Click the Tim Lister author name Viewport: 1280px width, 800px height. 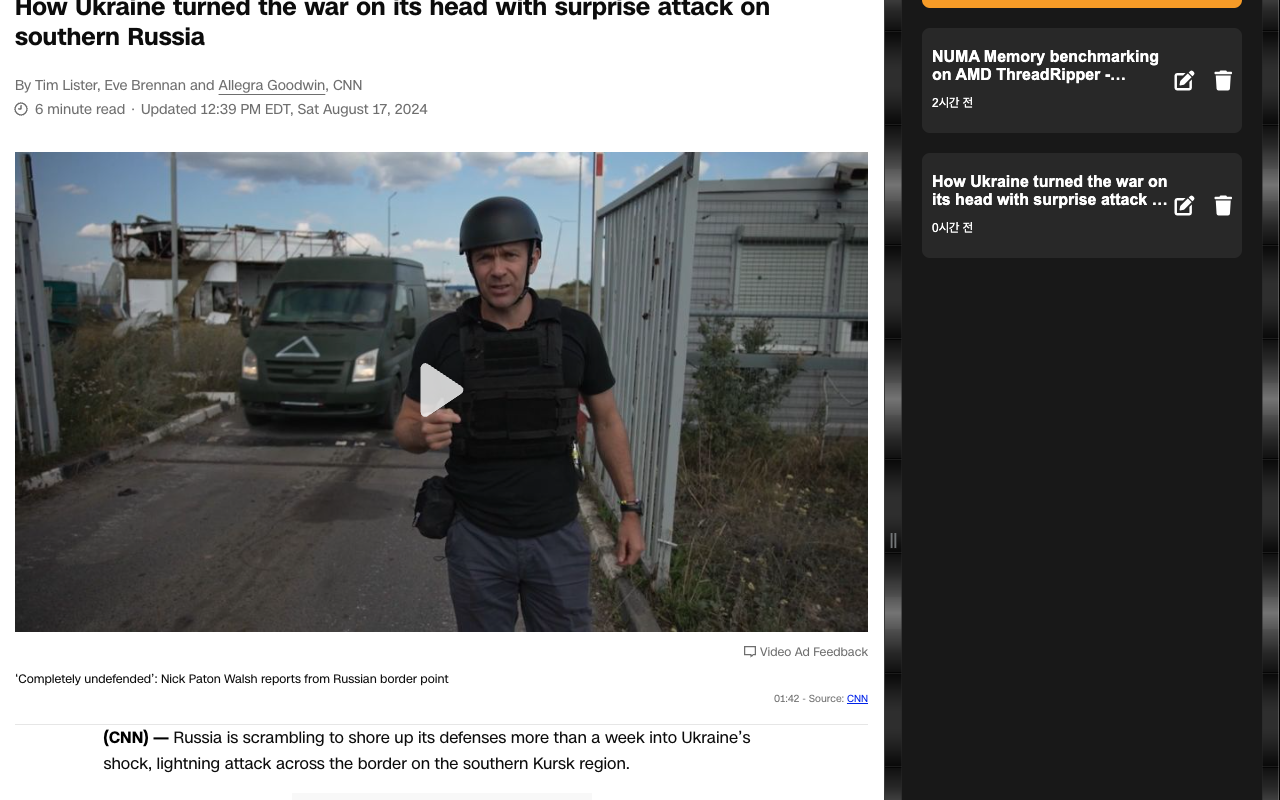66,85
